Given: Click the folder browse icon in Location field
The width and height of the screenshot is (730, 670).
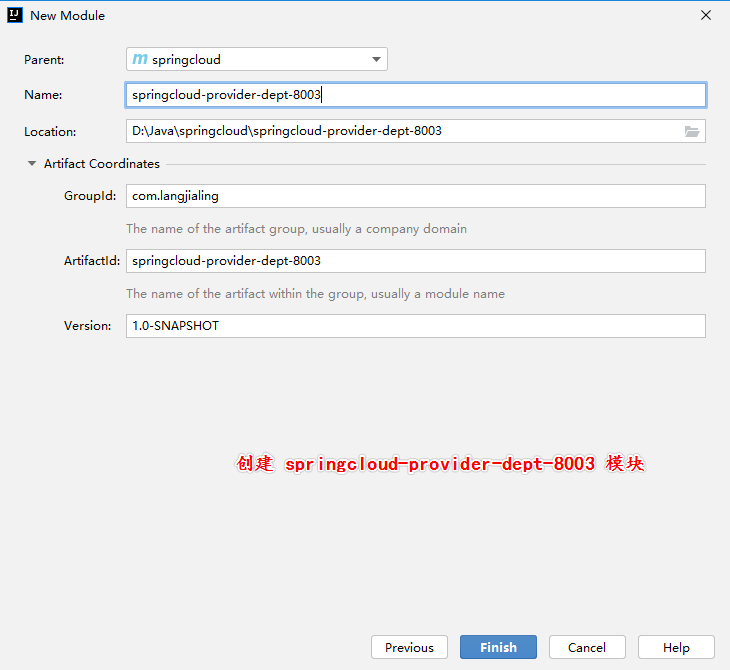Looking at the screenshot, I should 691,131.
